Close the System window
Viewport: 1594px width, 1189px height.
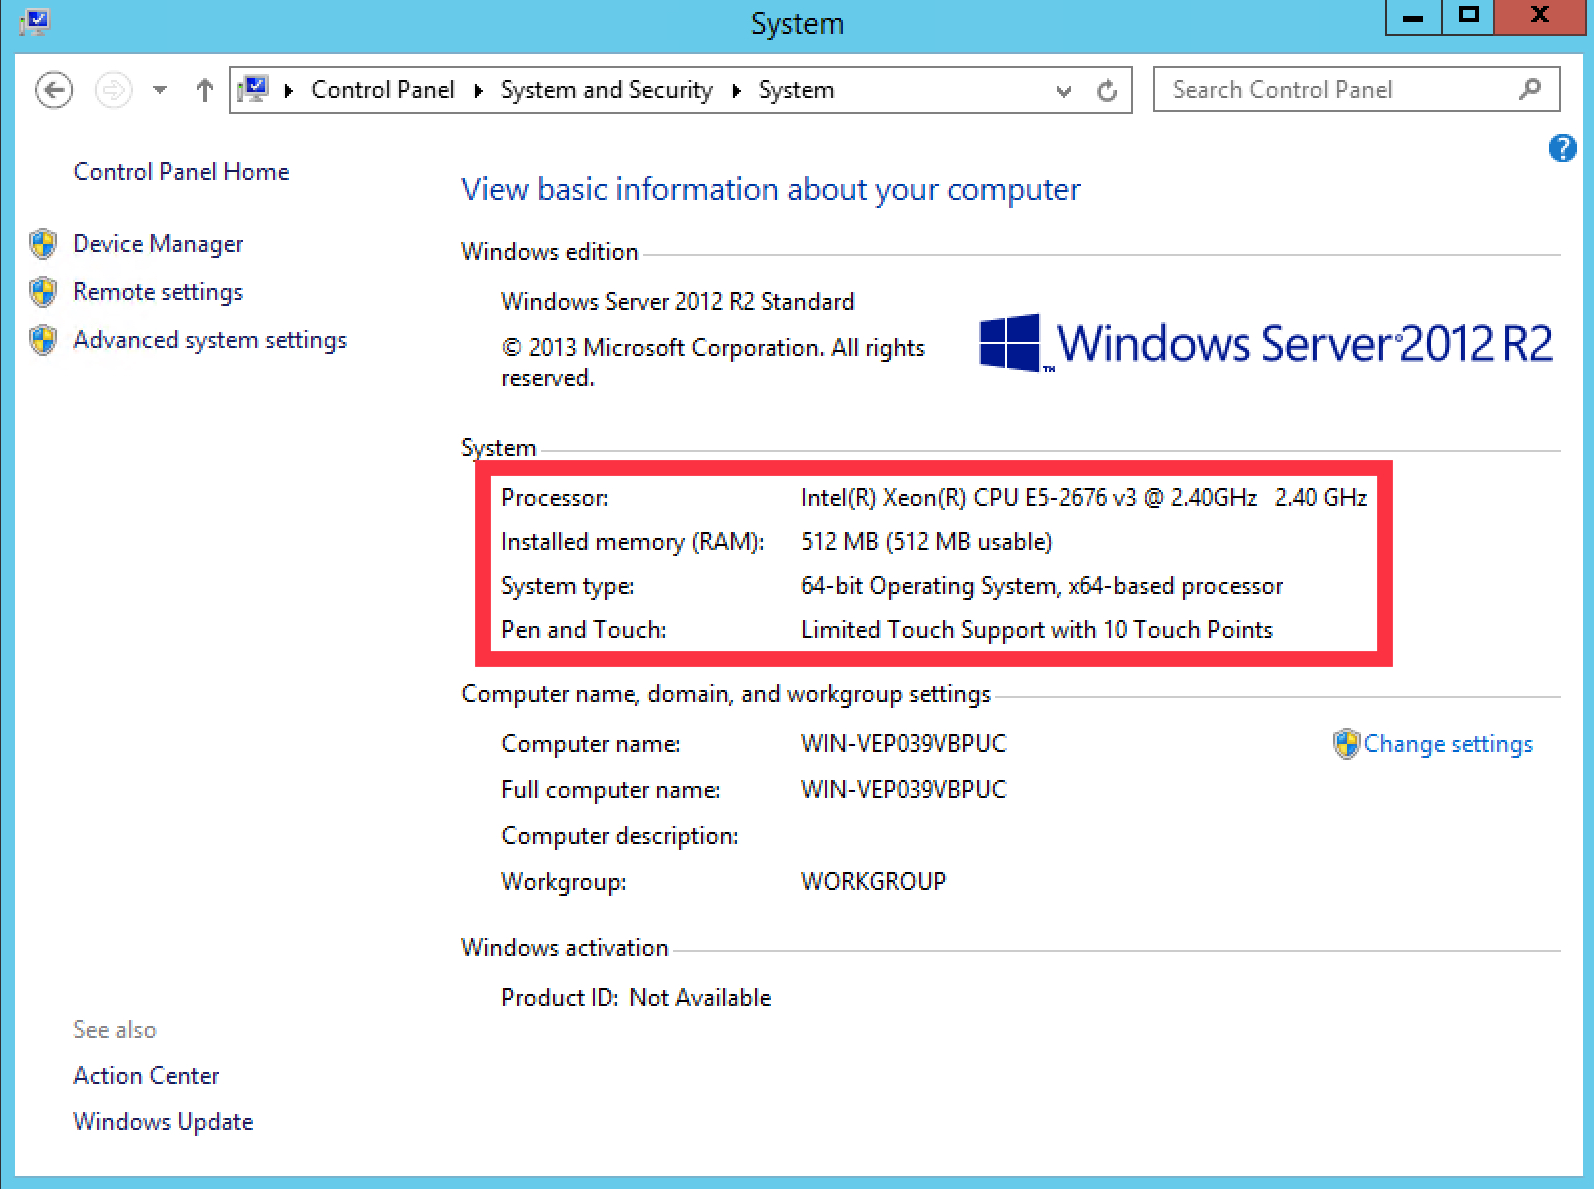click(1540, 17)
